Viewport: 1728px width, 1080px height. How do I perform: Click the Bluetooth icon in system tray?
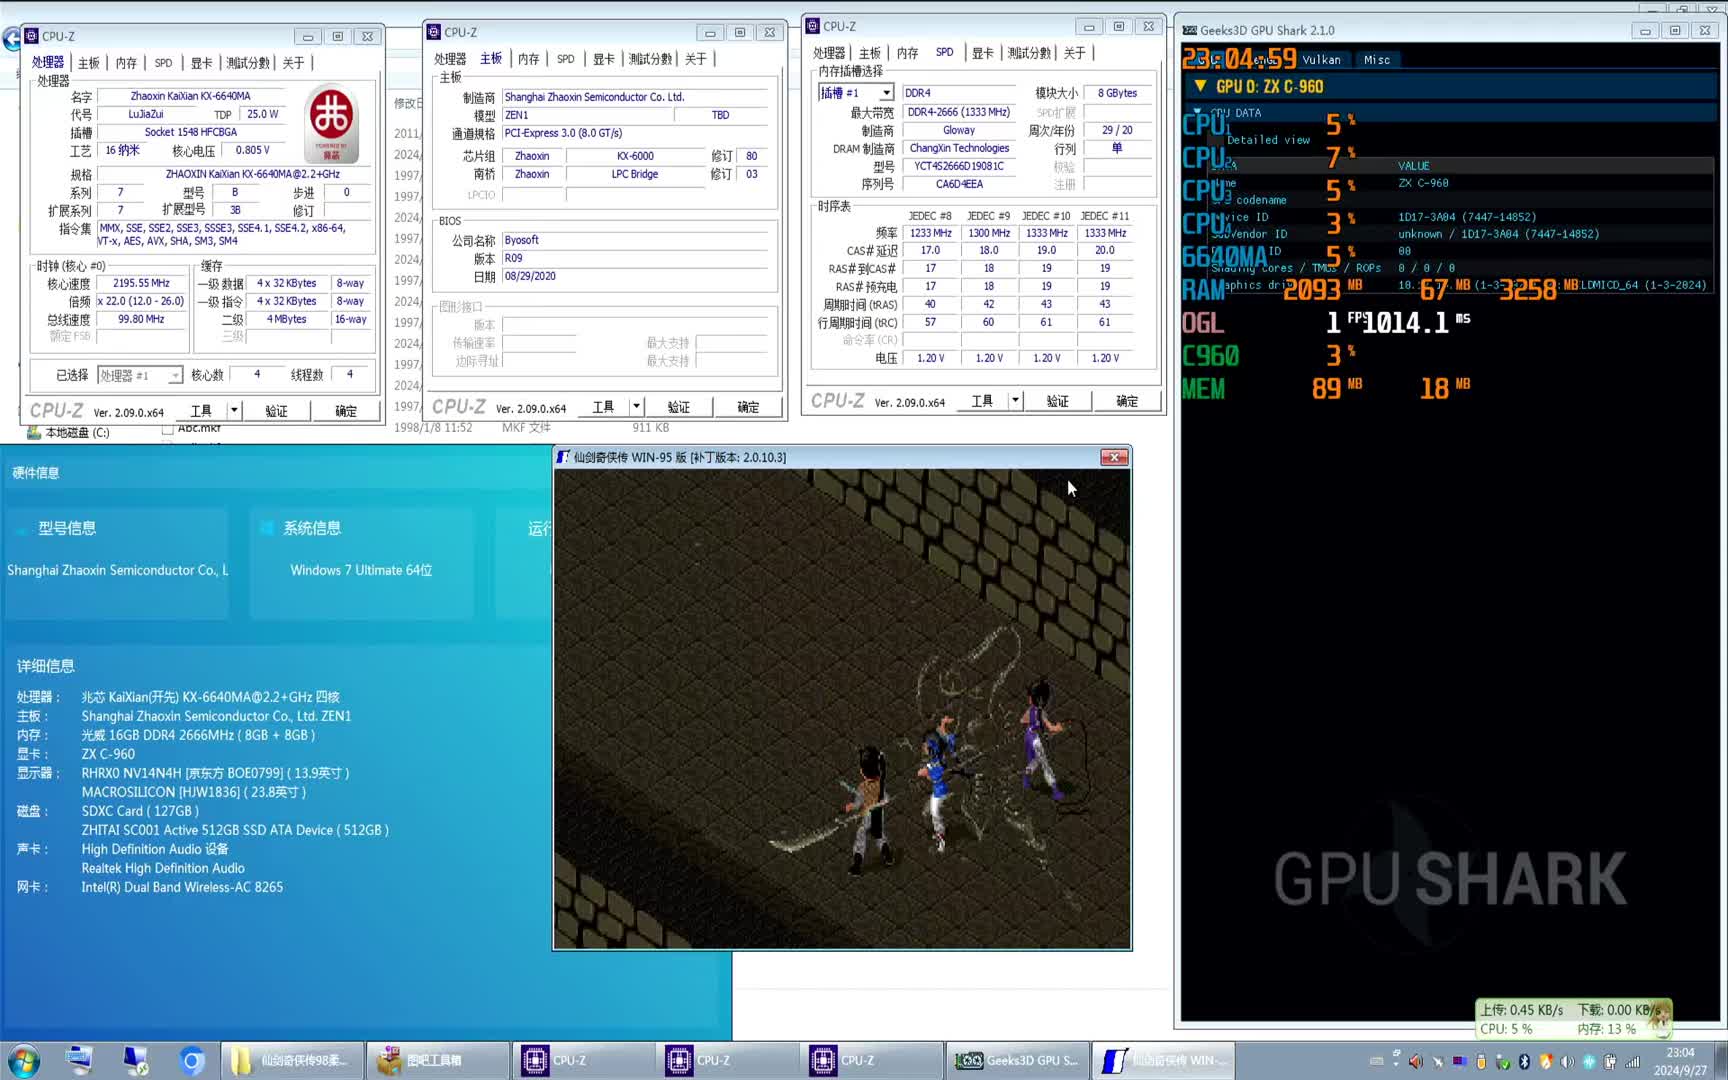point(1524,1061)
